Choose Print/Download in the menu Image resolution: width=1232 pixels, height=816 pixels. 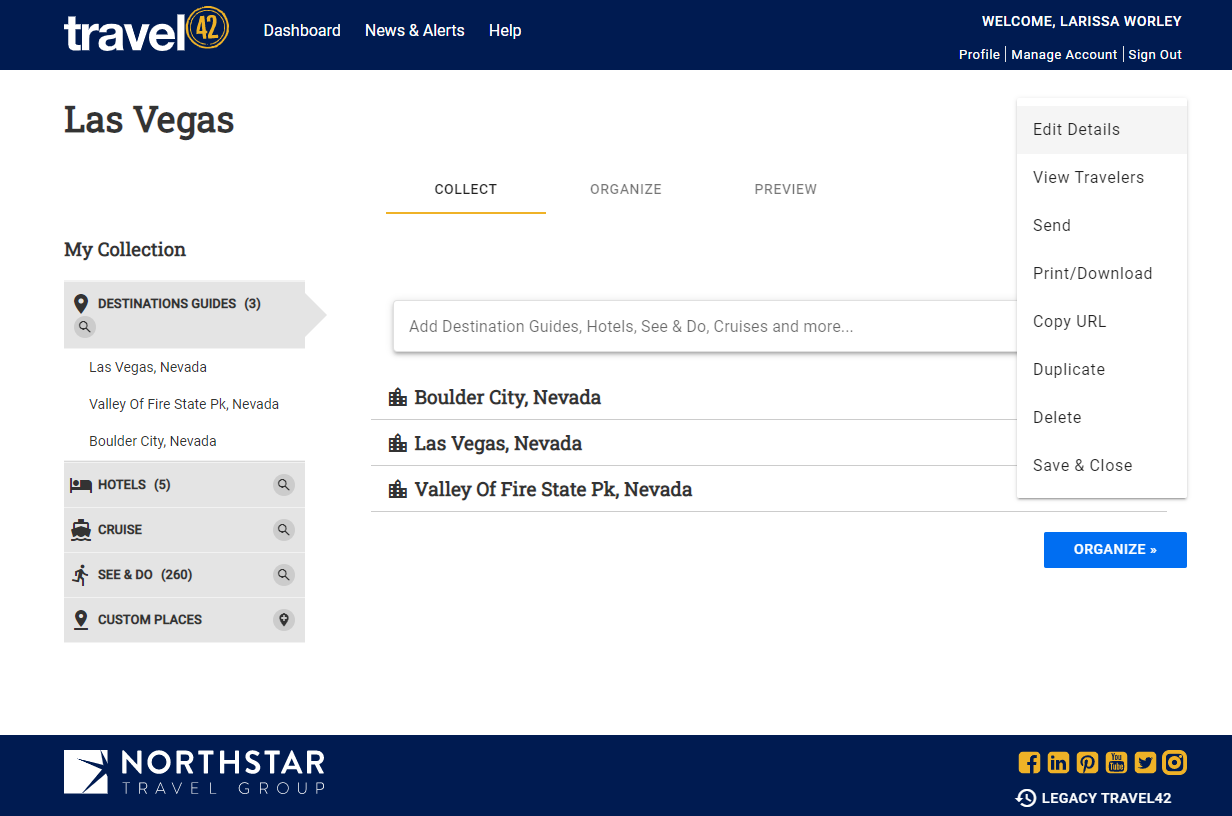[1092, 273]
